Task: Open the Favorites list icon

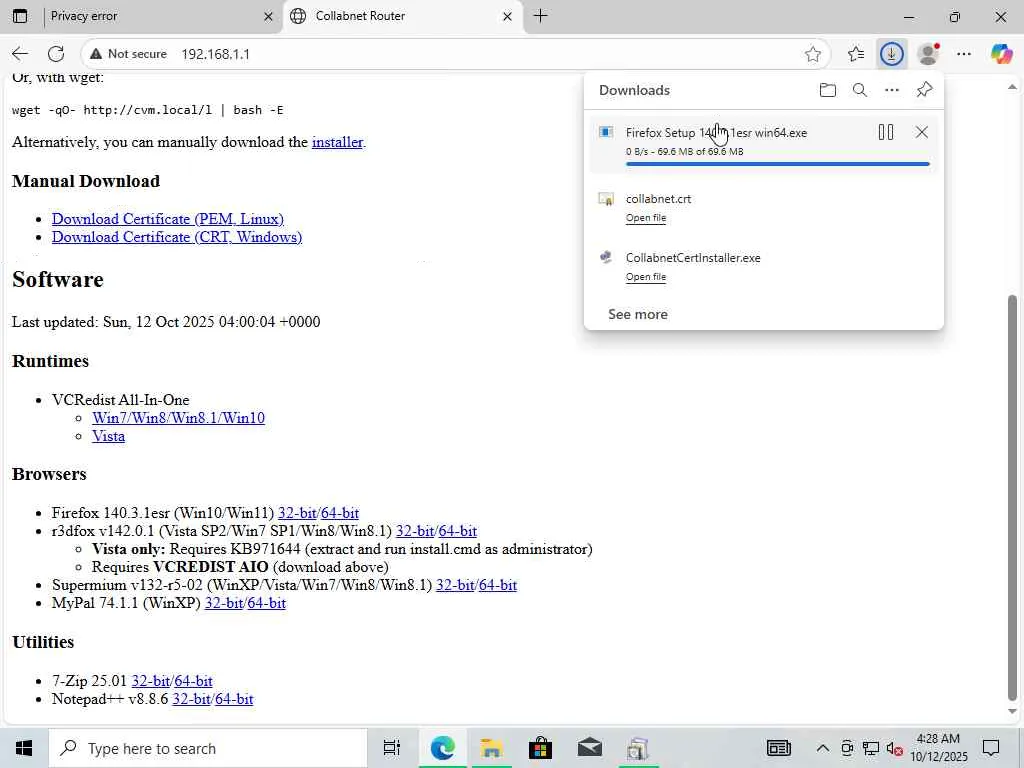Action: (x=856, y=54)
